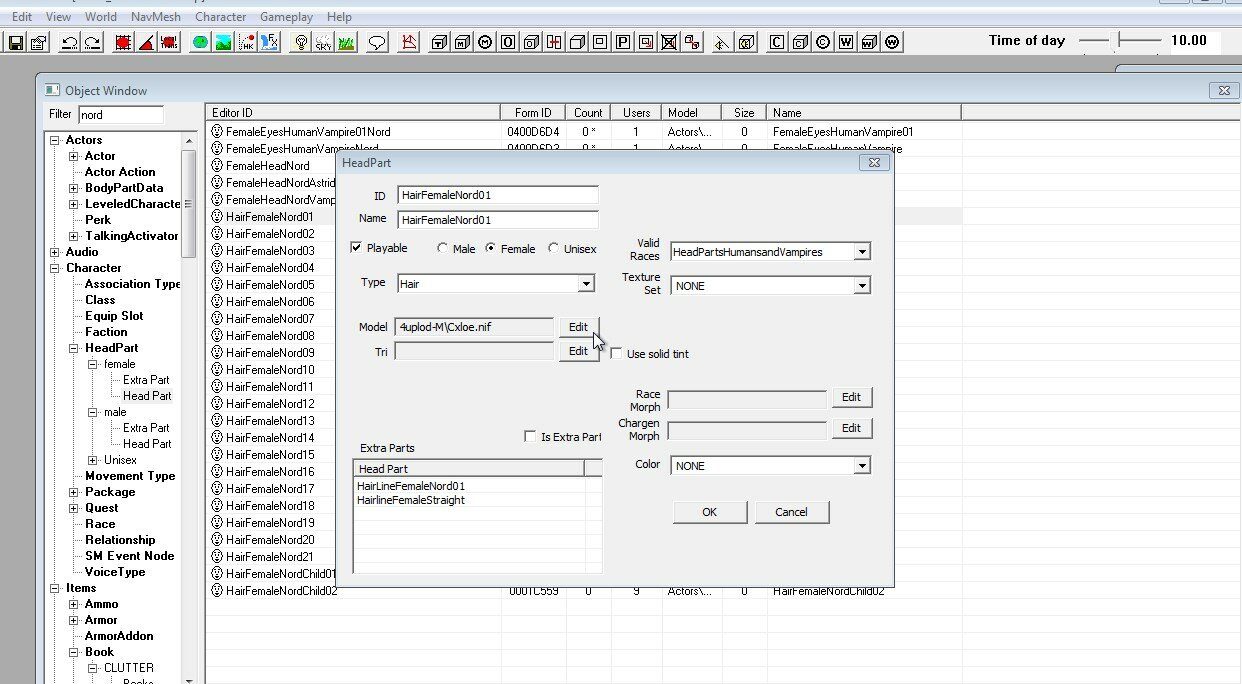Select the Unisex radio button in HeadPart dialog
The height and width of the screenshot is (684, 1242).
point(554,248)
